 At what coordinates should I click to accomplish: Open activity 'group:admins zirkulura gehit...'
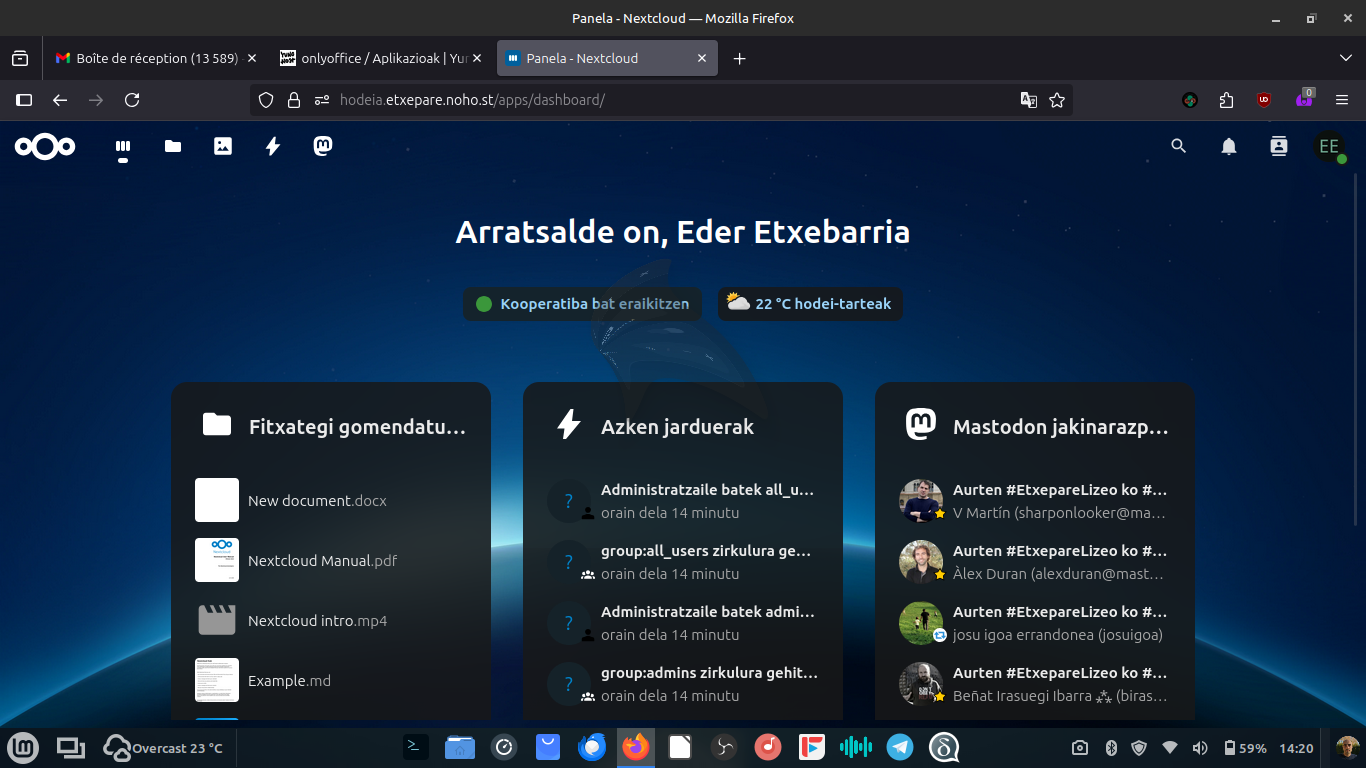[683, 684]
